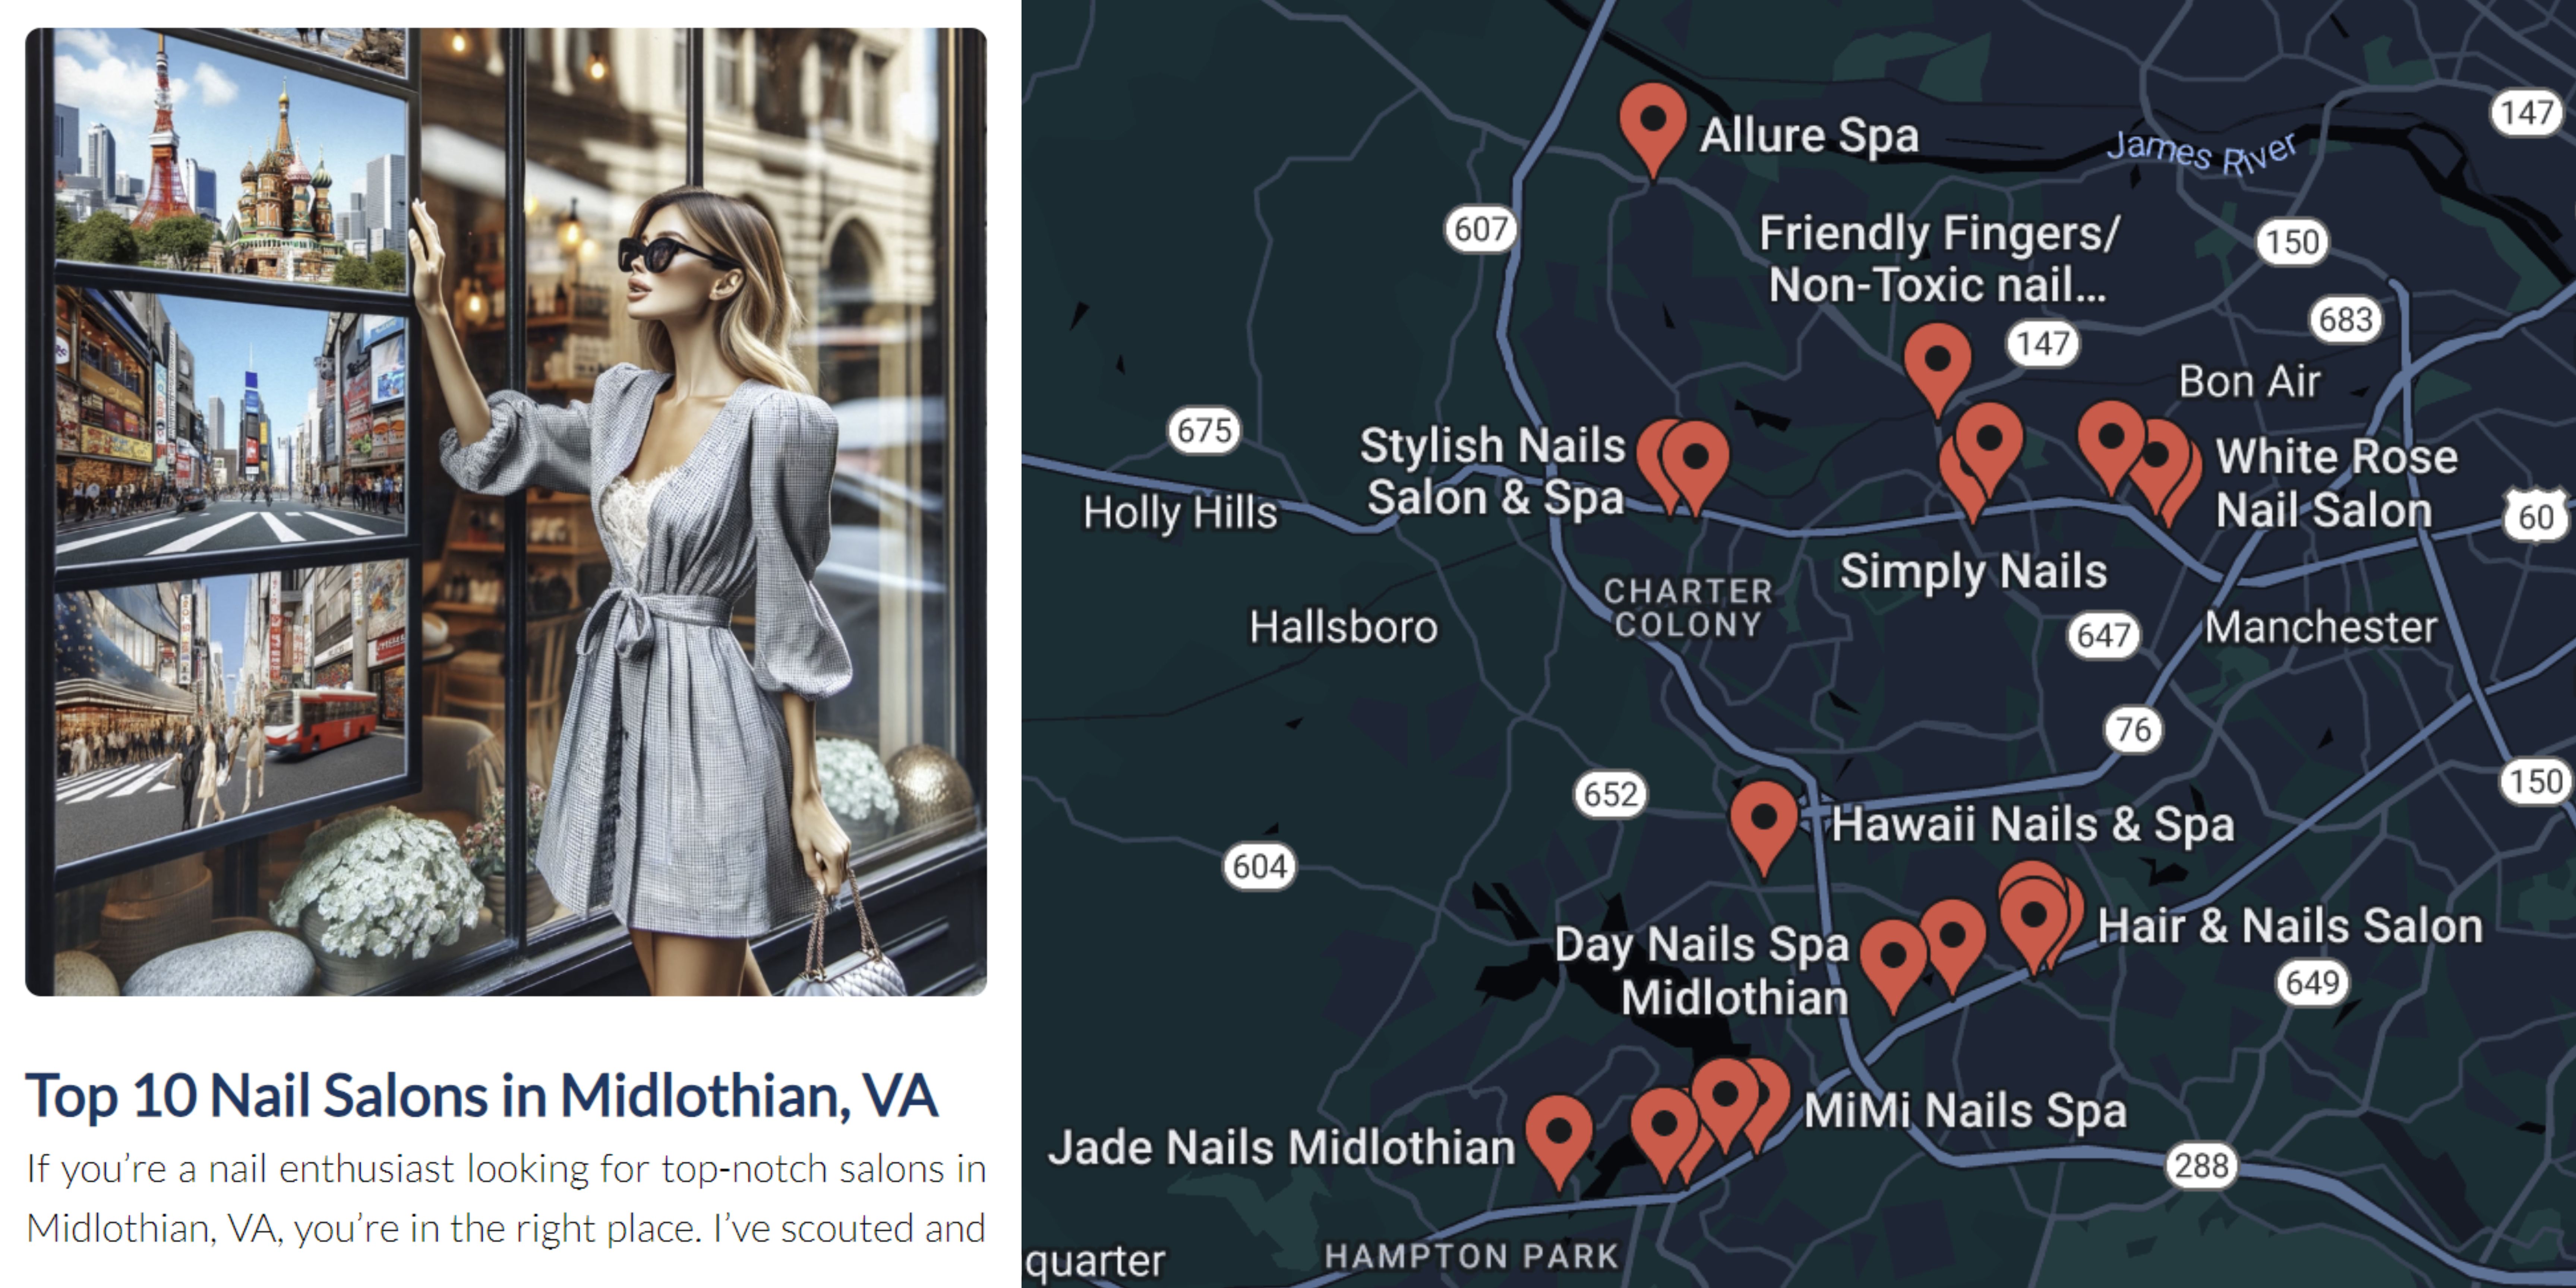Click the Allure Spa map label
The image size is (2576, 1288).
coord(1809,136)
